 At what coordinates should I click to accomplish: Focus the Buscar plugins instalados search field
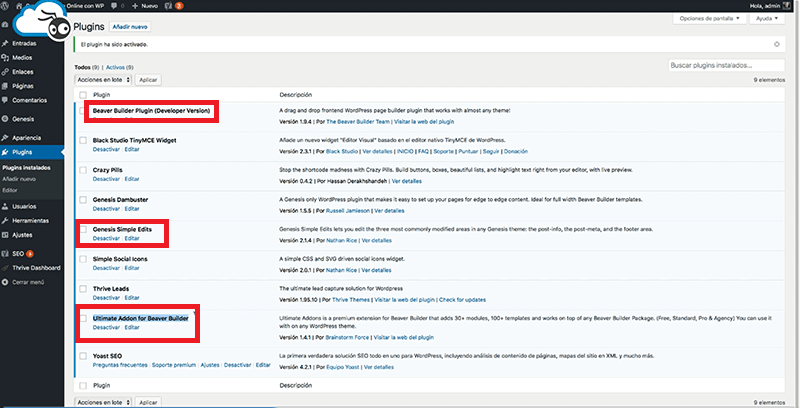(x=726, y=65)
